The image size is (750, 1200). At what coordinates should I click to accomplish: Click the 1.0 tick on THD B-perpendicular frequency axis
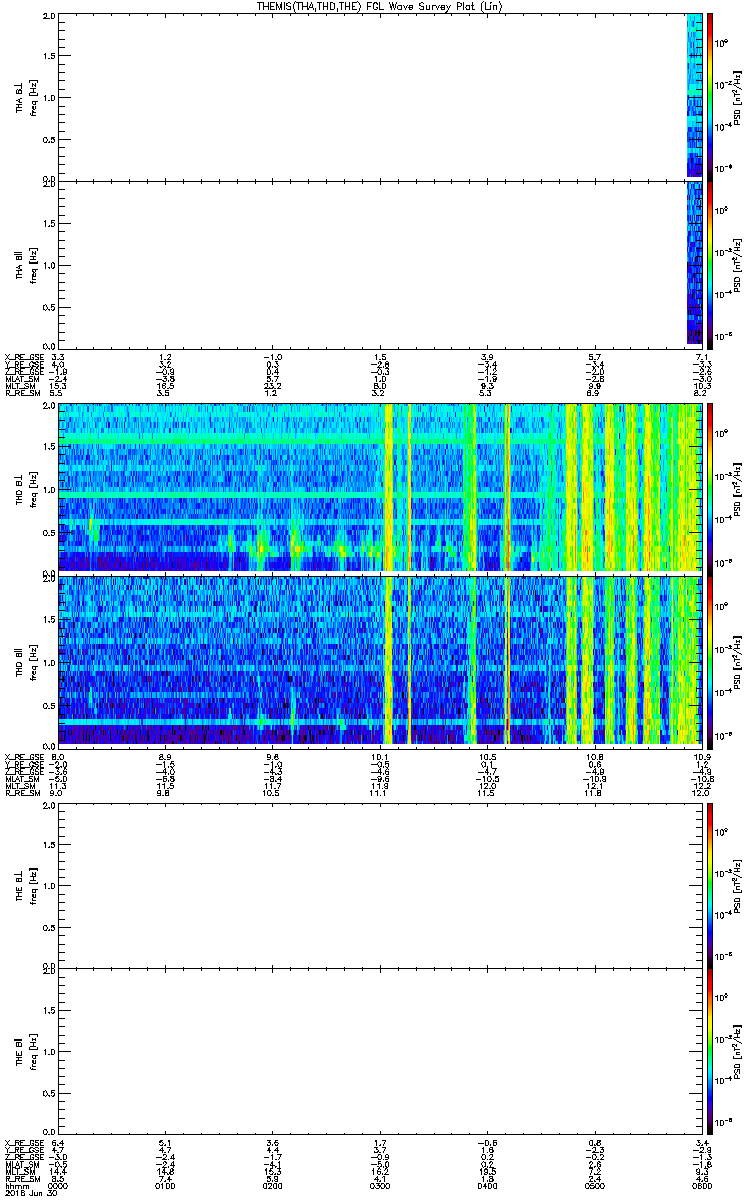click(50, 488)
